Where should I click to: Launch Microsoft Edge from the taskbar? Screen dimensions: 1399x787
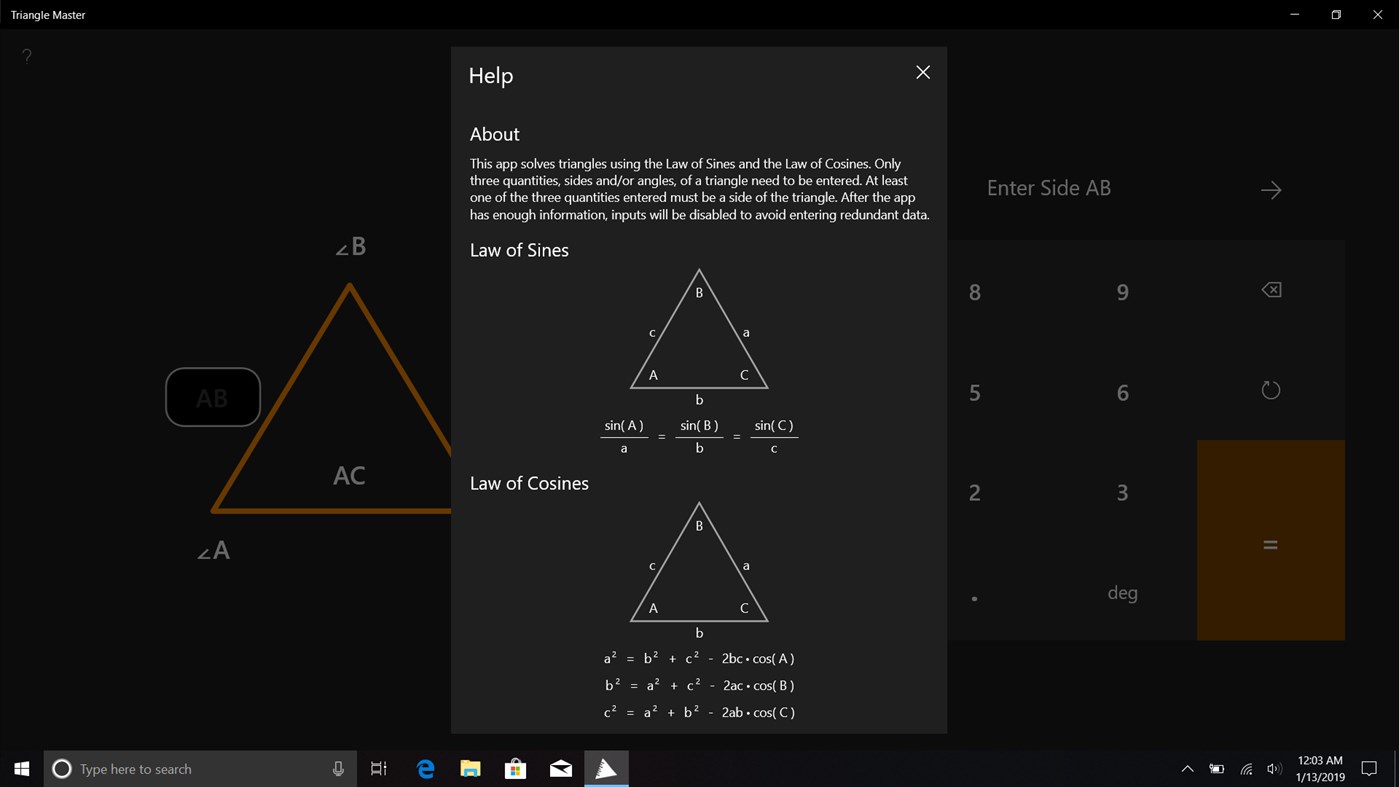click(425, 768)
